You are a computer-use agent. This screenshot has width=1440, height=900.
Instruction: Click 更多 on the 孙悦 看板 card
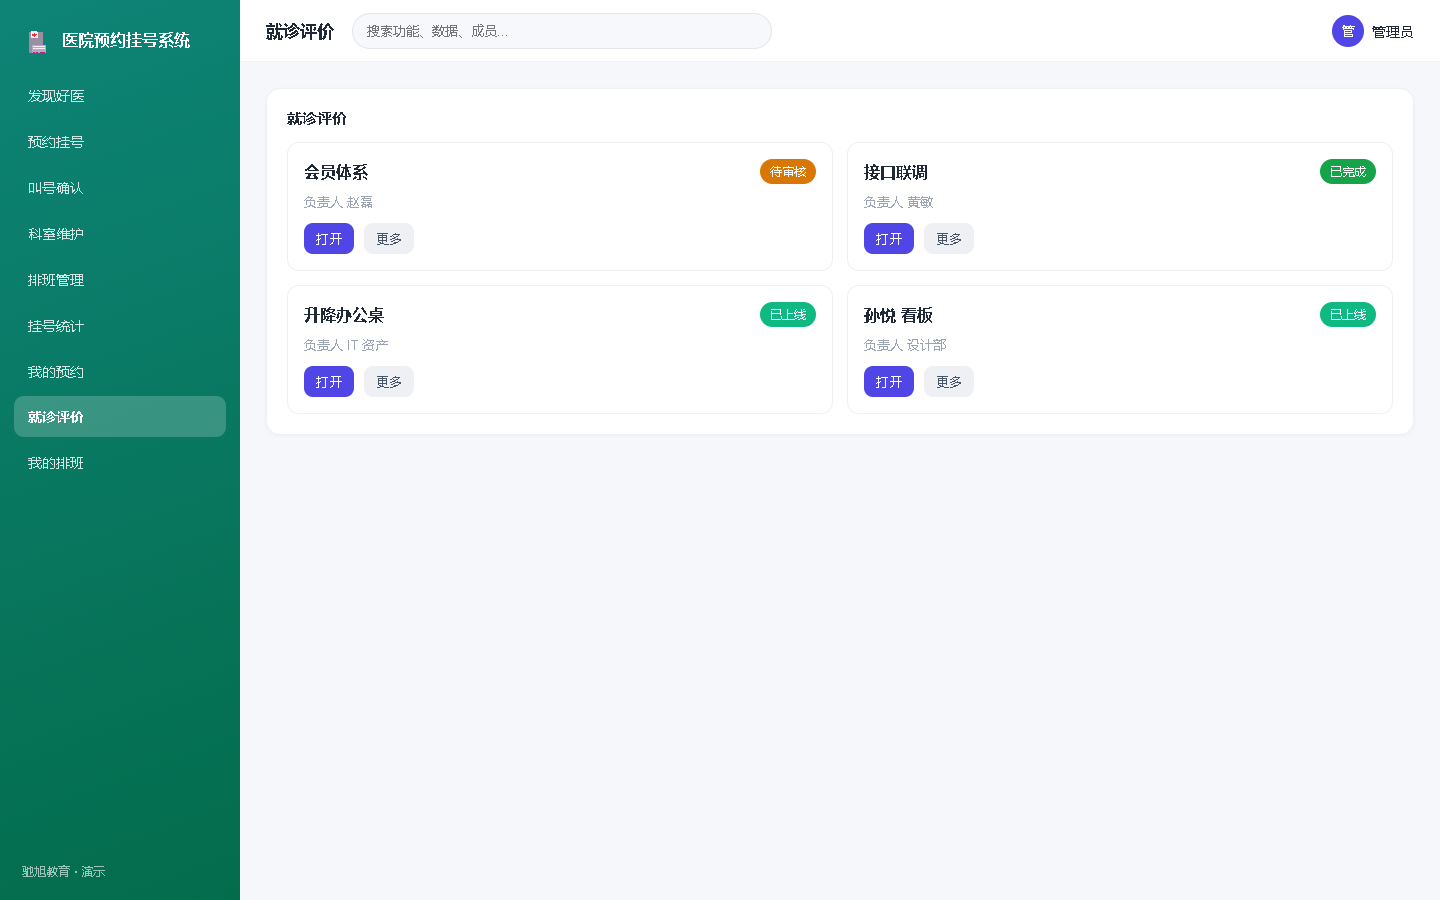tap(949, 382)
